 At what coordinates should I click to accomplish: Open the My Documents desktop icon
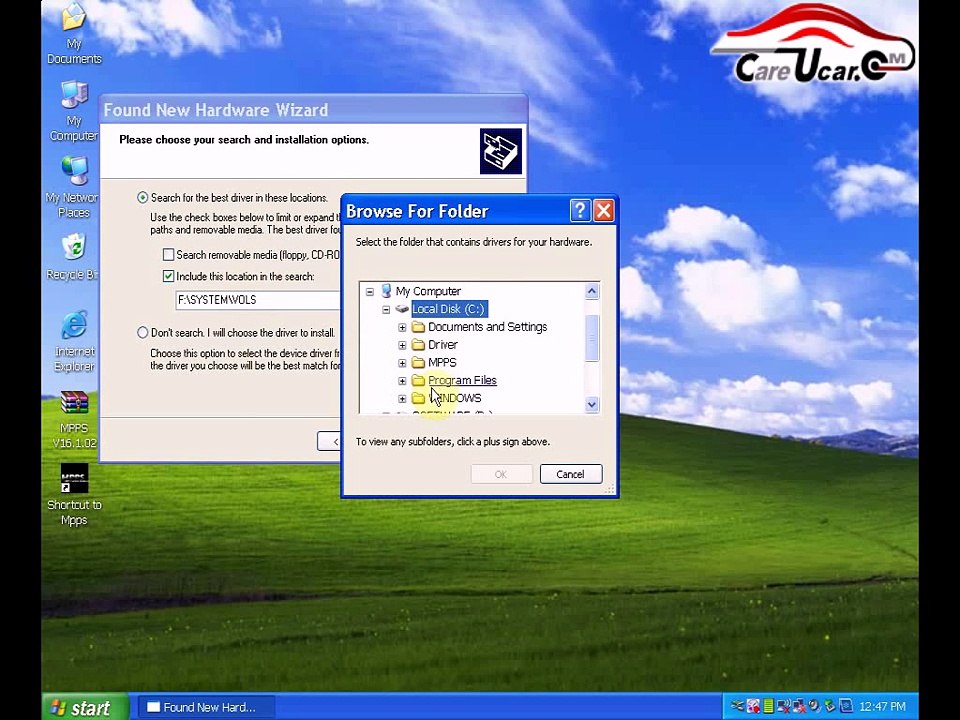click(74, 34)
